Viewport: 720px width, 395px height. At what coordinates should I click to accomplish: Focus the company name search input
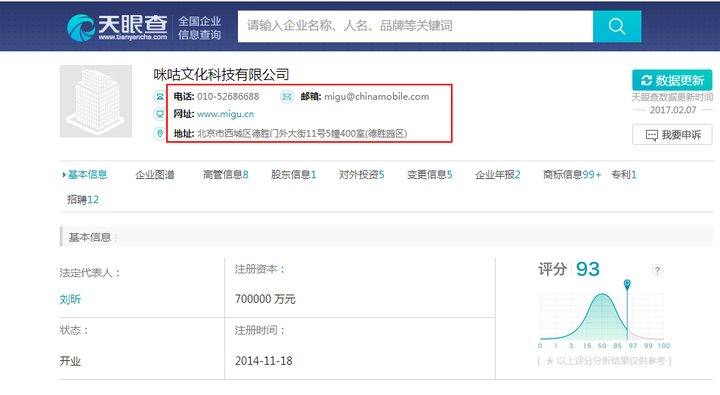tap(416, 26)
